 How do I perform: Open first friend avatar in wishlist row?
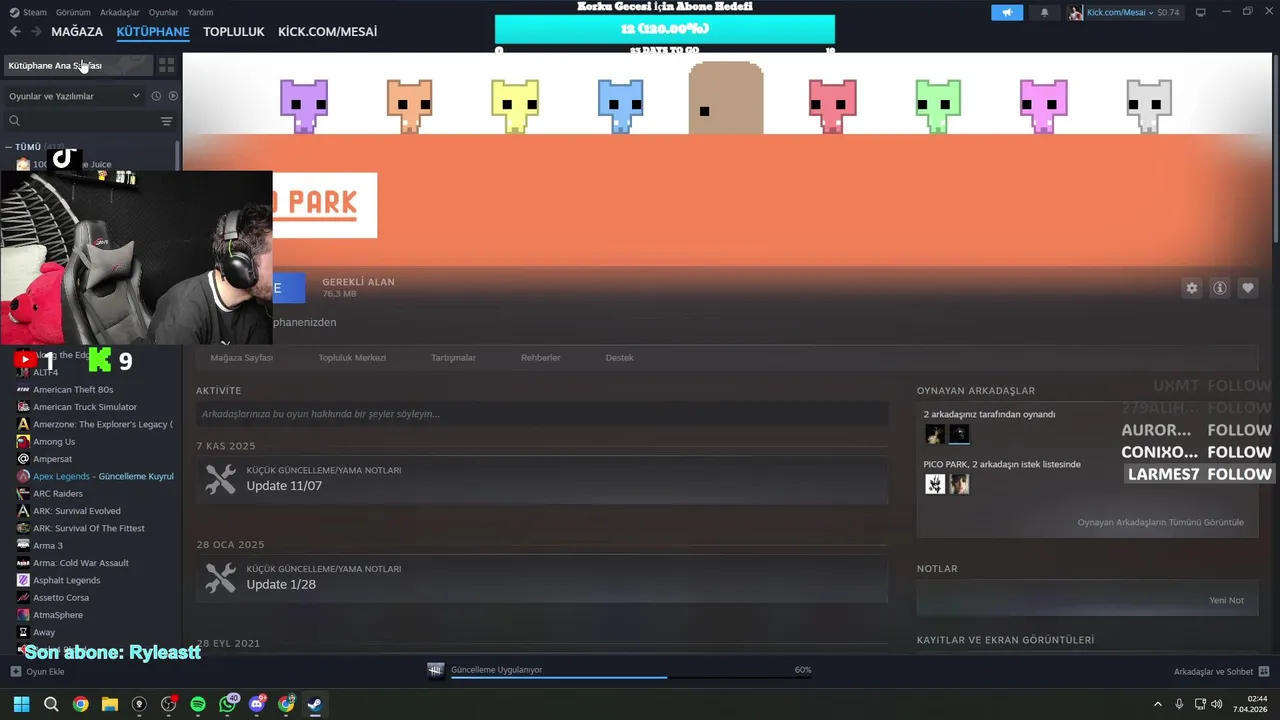coord(935,484)
